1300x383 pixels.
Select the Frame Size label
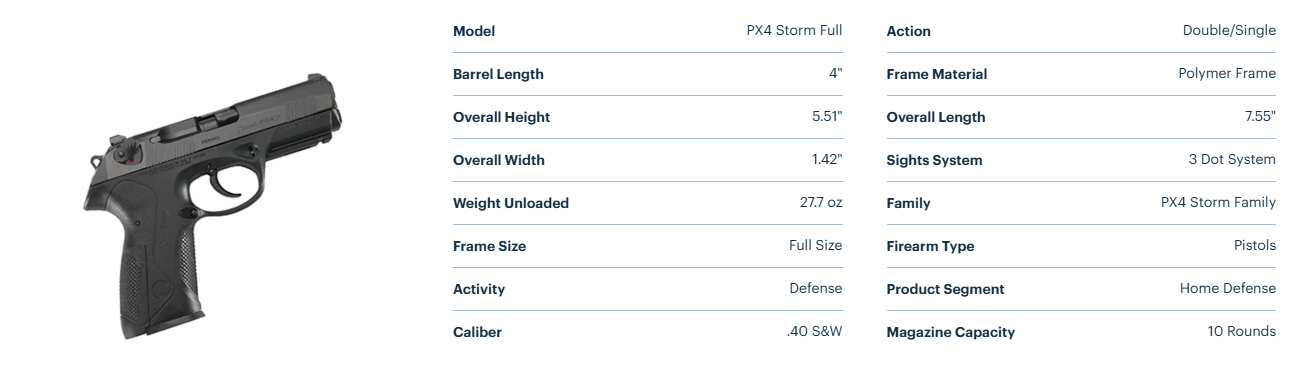489,246
